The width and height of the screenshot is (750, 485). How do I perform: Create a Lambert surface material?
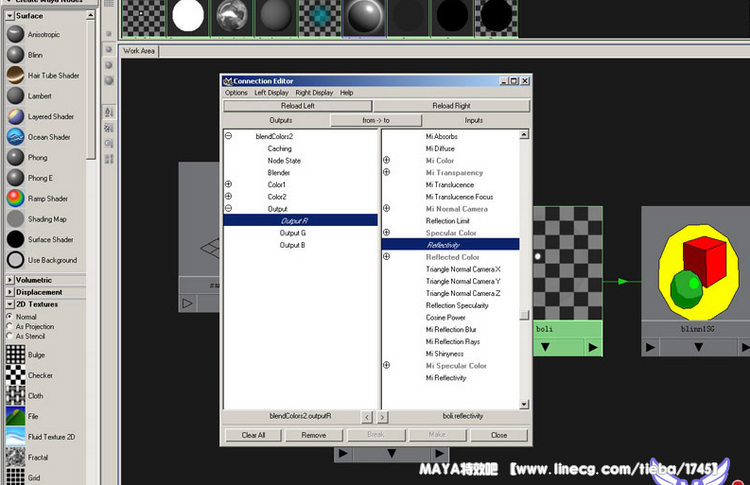coord(15,96)
